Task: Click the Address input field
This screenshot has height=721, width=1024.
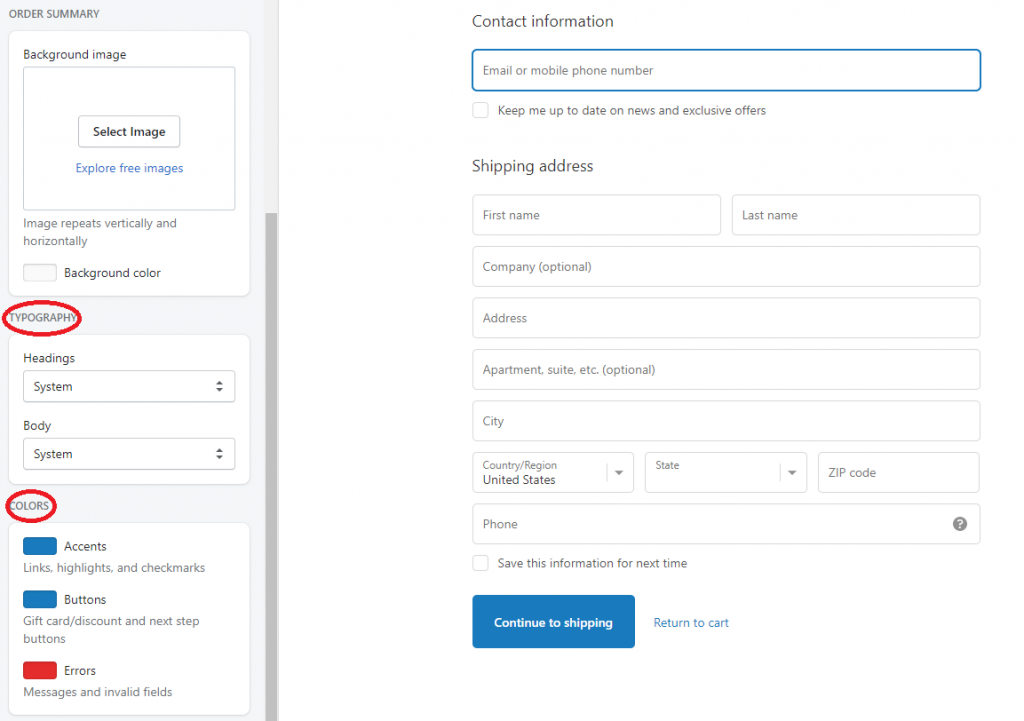Action: coord(726,318)
